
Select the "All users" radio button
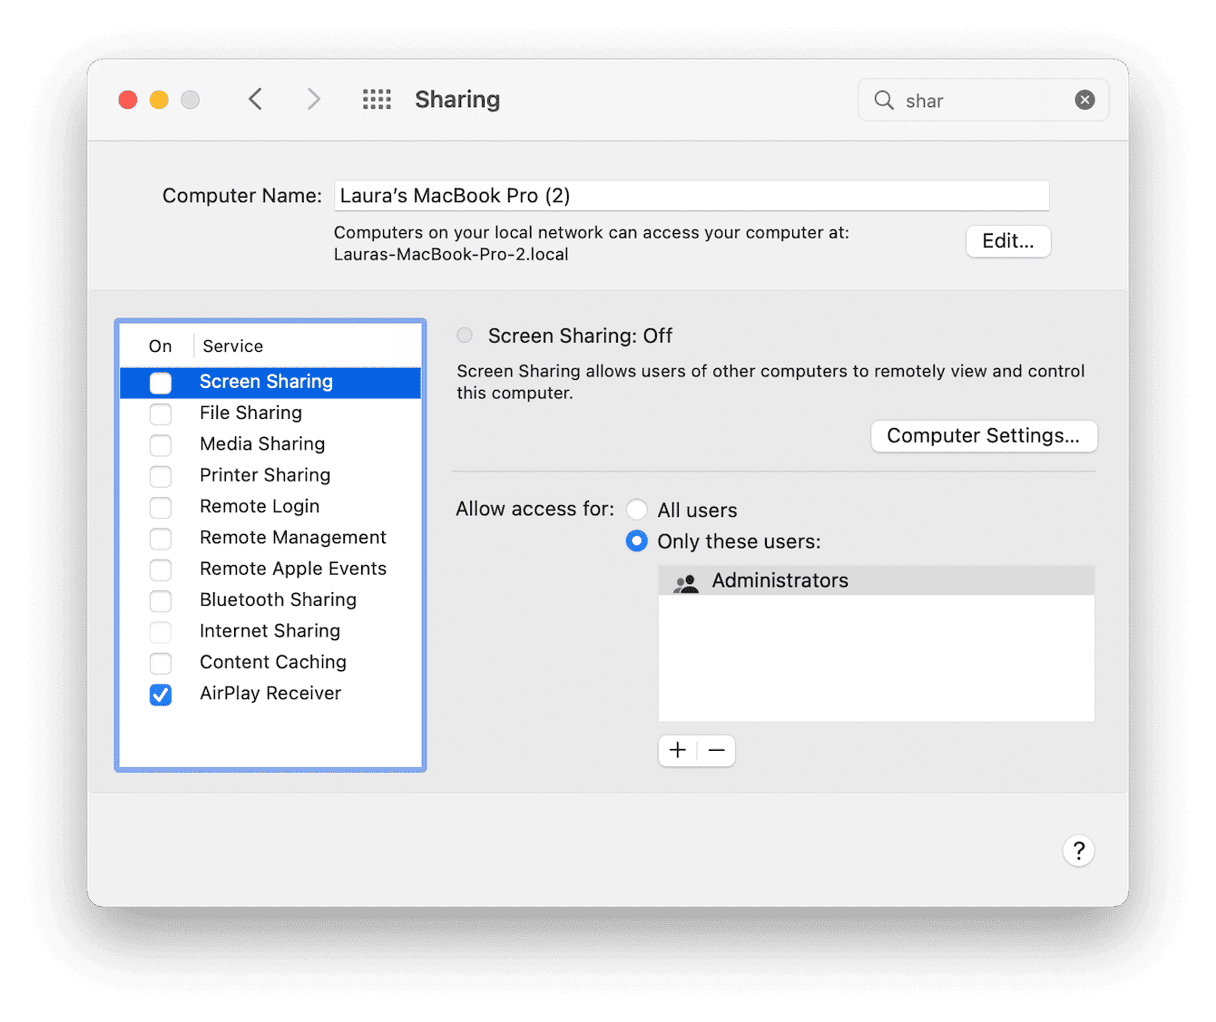coord(637,509)
